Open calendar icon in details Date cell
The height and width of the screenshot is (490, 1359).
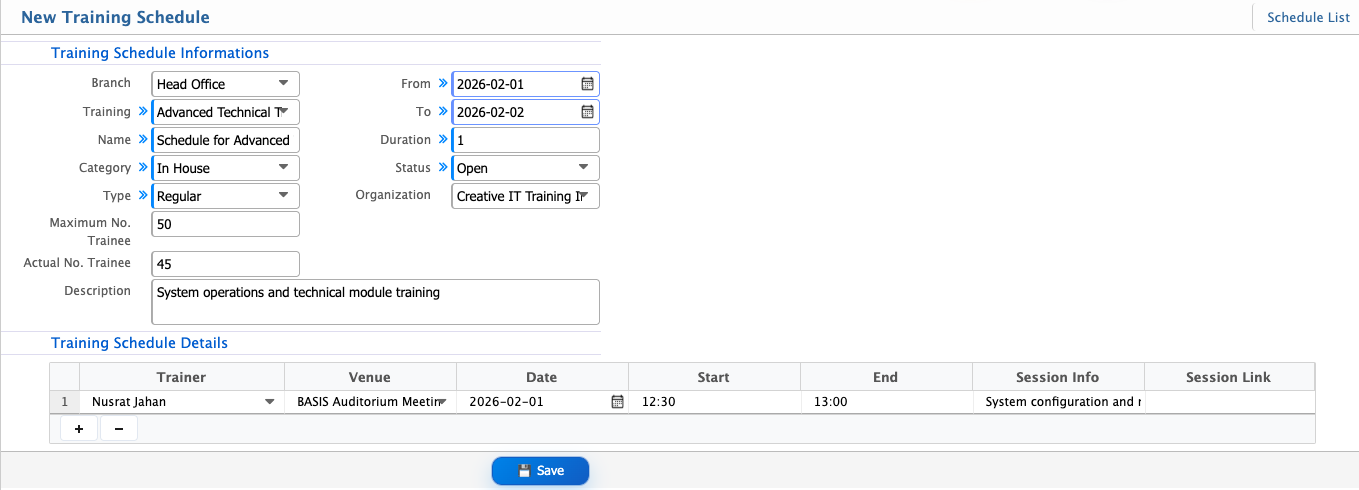pos(617,402)
